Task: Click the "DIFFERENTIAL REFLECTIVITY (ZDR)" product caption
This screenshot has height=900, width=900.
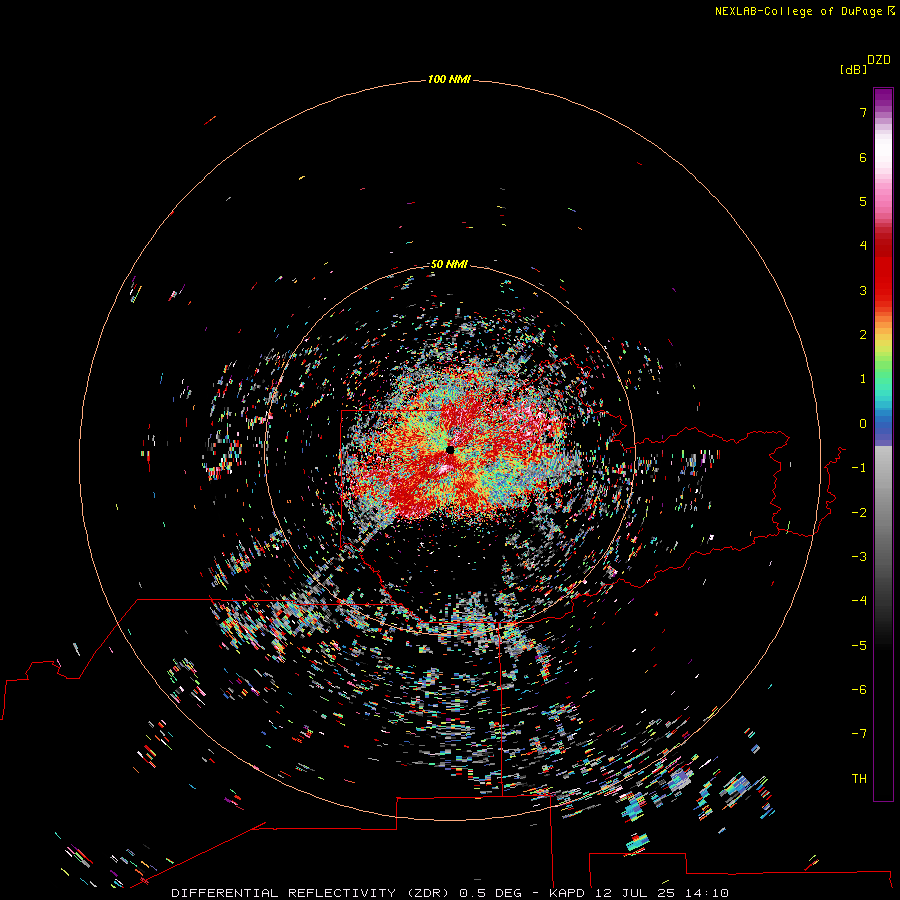Action: click(x=310, y=893)
